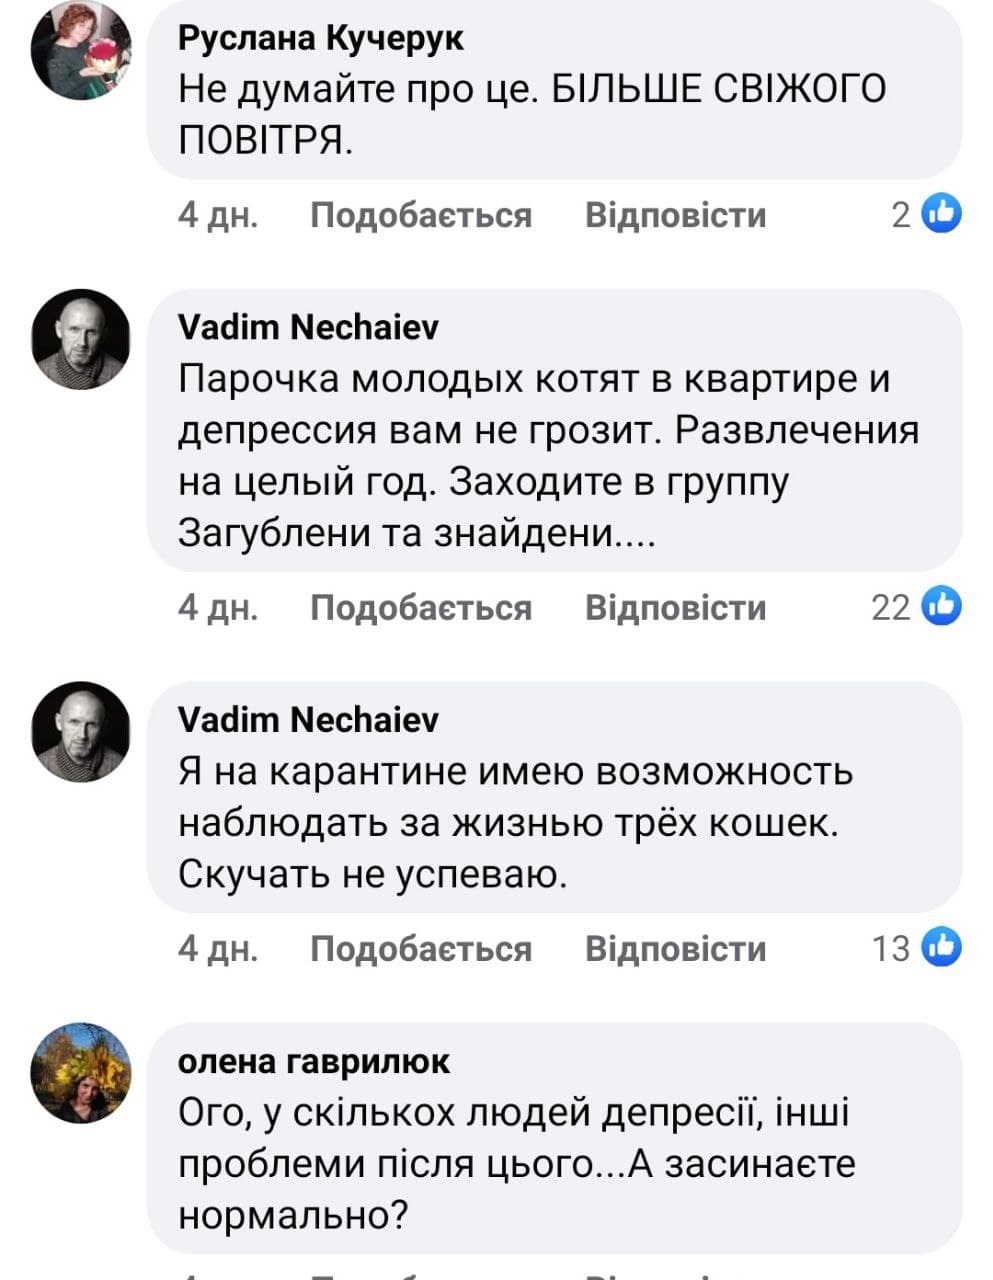Click like reaction icon on Руслана Кучерук's comment
Screen dimensions: 993x1280
tap(941, 213)
